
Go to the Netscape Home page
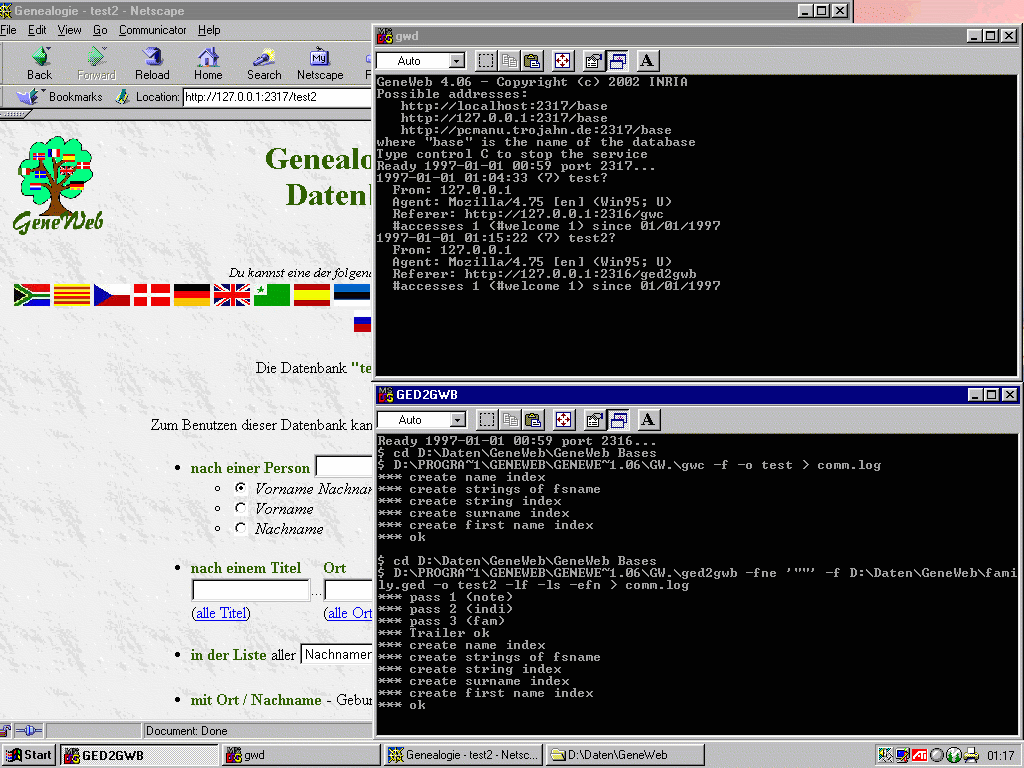click(x=208, y=64)
